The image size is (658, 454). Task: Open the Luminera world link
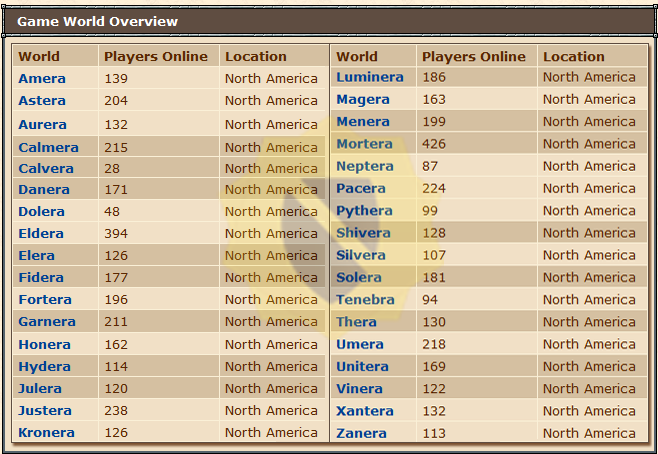(370, 77)
